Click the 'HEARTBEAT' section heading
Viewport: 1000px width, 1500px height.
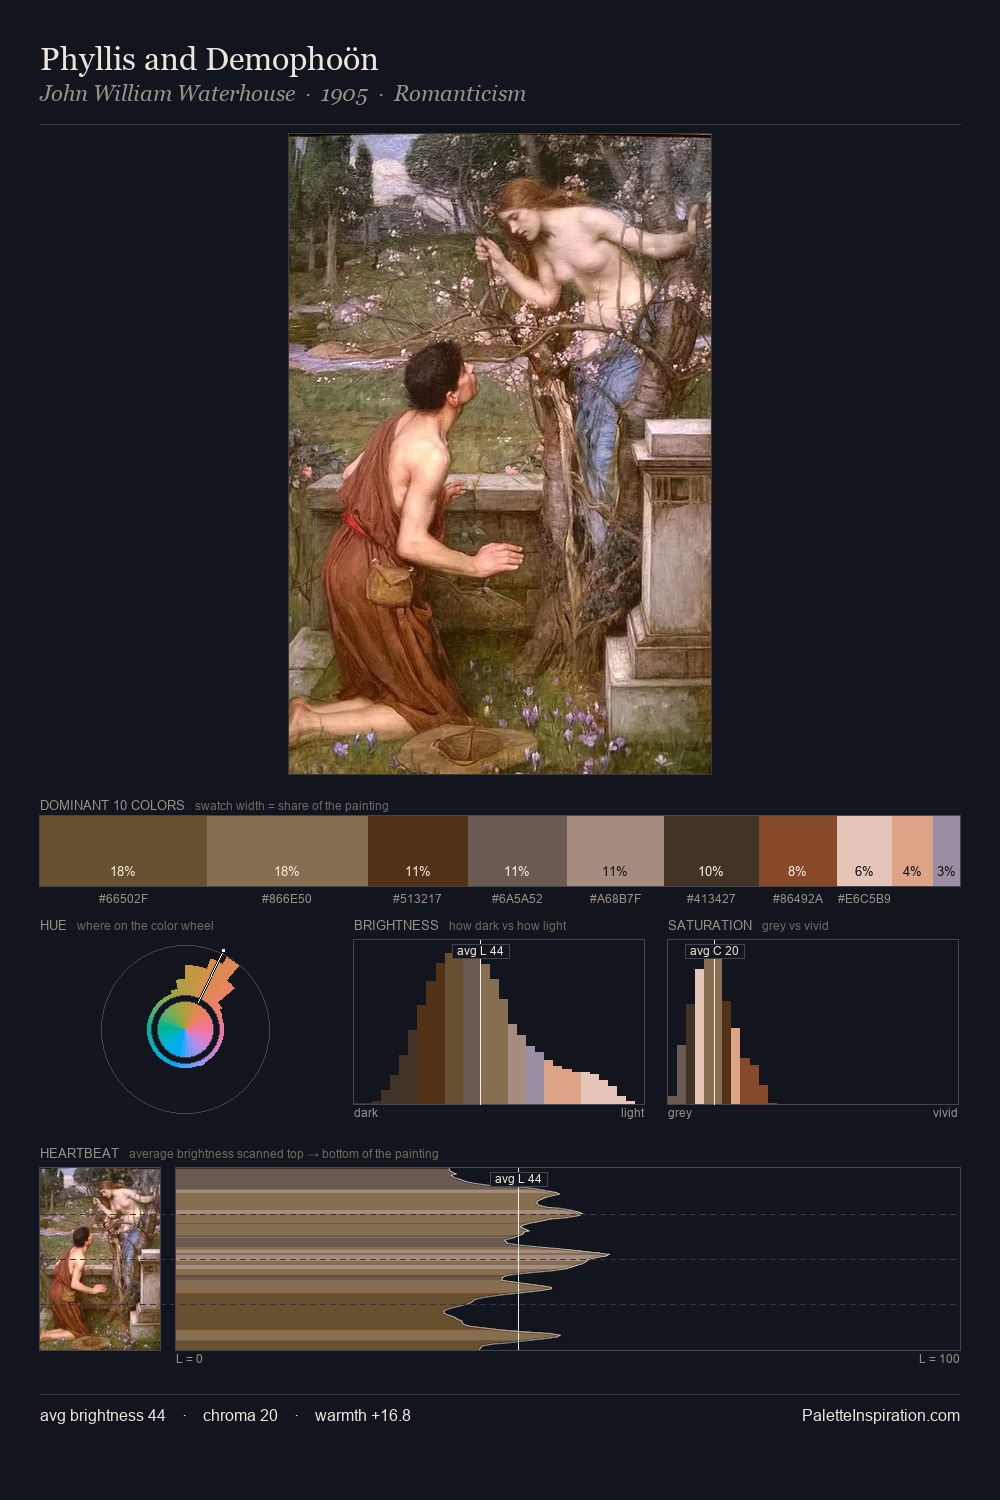[x=79, y=1153]
